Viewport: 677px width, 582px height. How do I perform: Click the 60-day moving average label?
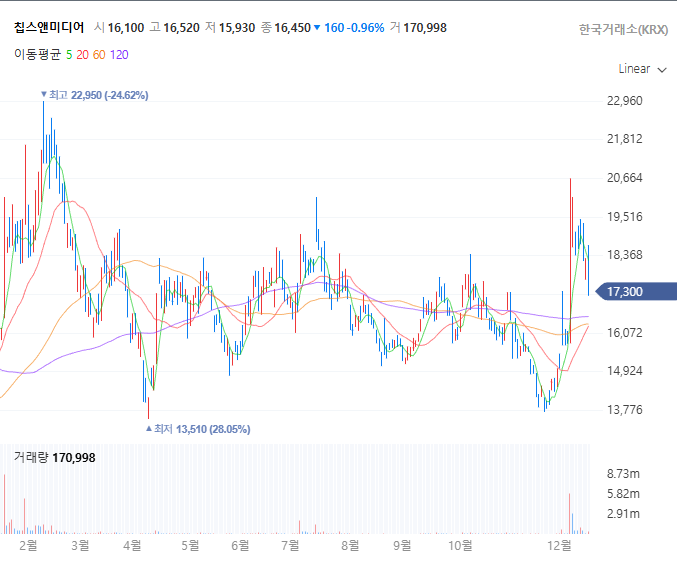coord(99,55)
